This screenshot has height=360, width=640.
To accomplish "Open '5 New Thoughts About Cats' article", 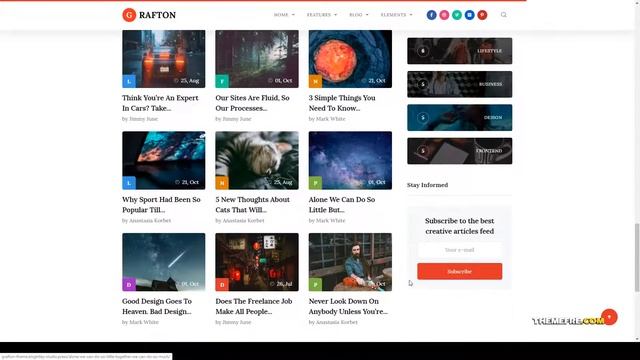I will (x=253, y=204).
